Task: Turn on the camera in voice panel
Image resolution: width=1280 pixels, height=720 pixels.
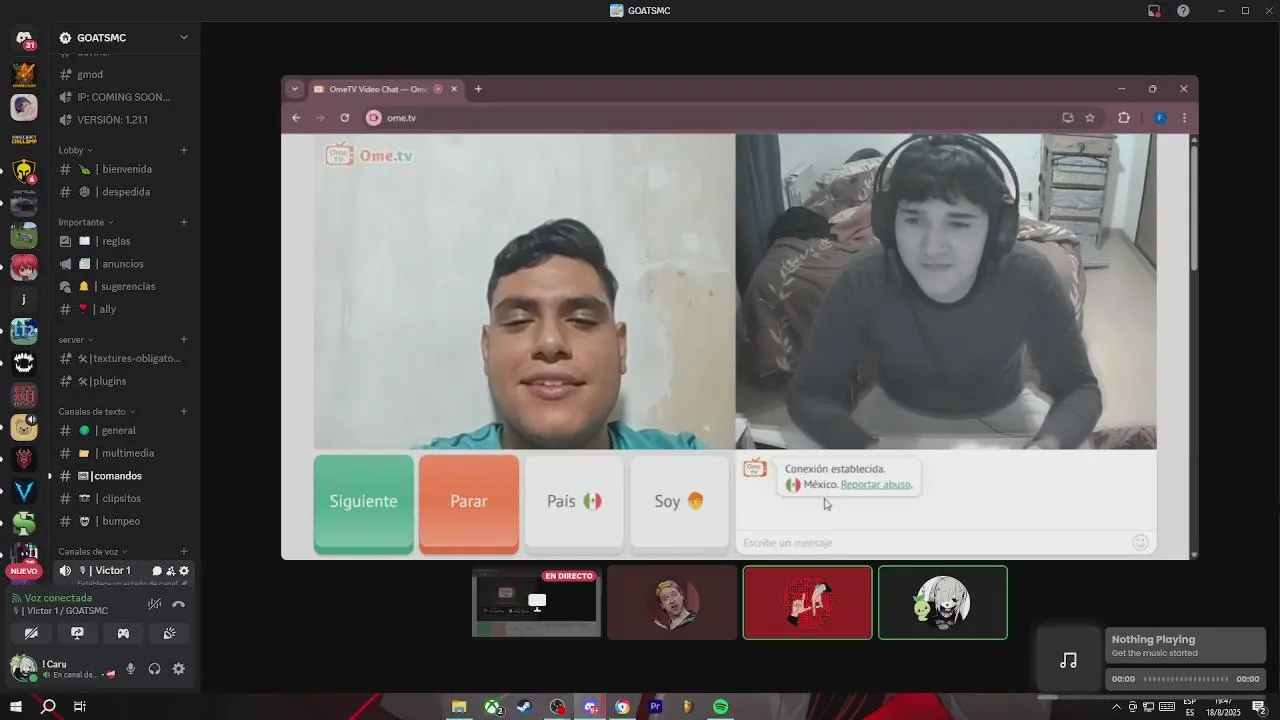Action: (x=31, y=633)
